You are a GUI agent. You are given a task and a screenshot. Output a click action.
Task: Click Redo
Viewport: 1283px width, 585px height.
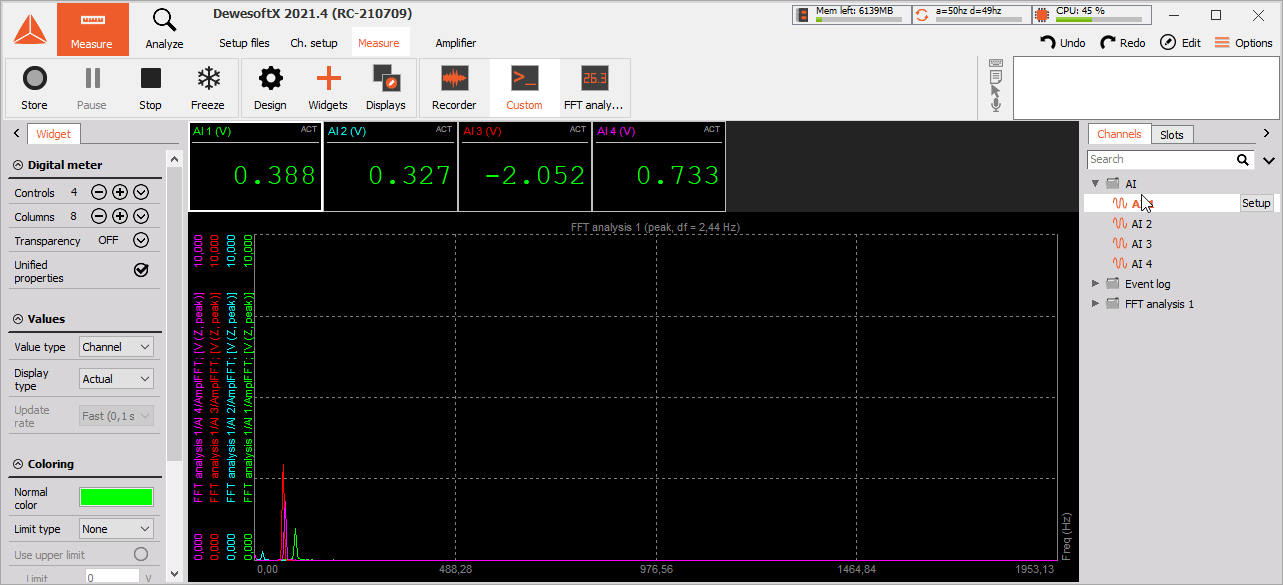(x=1123, y=43)
